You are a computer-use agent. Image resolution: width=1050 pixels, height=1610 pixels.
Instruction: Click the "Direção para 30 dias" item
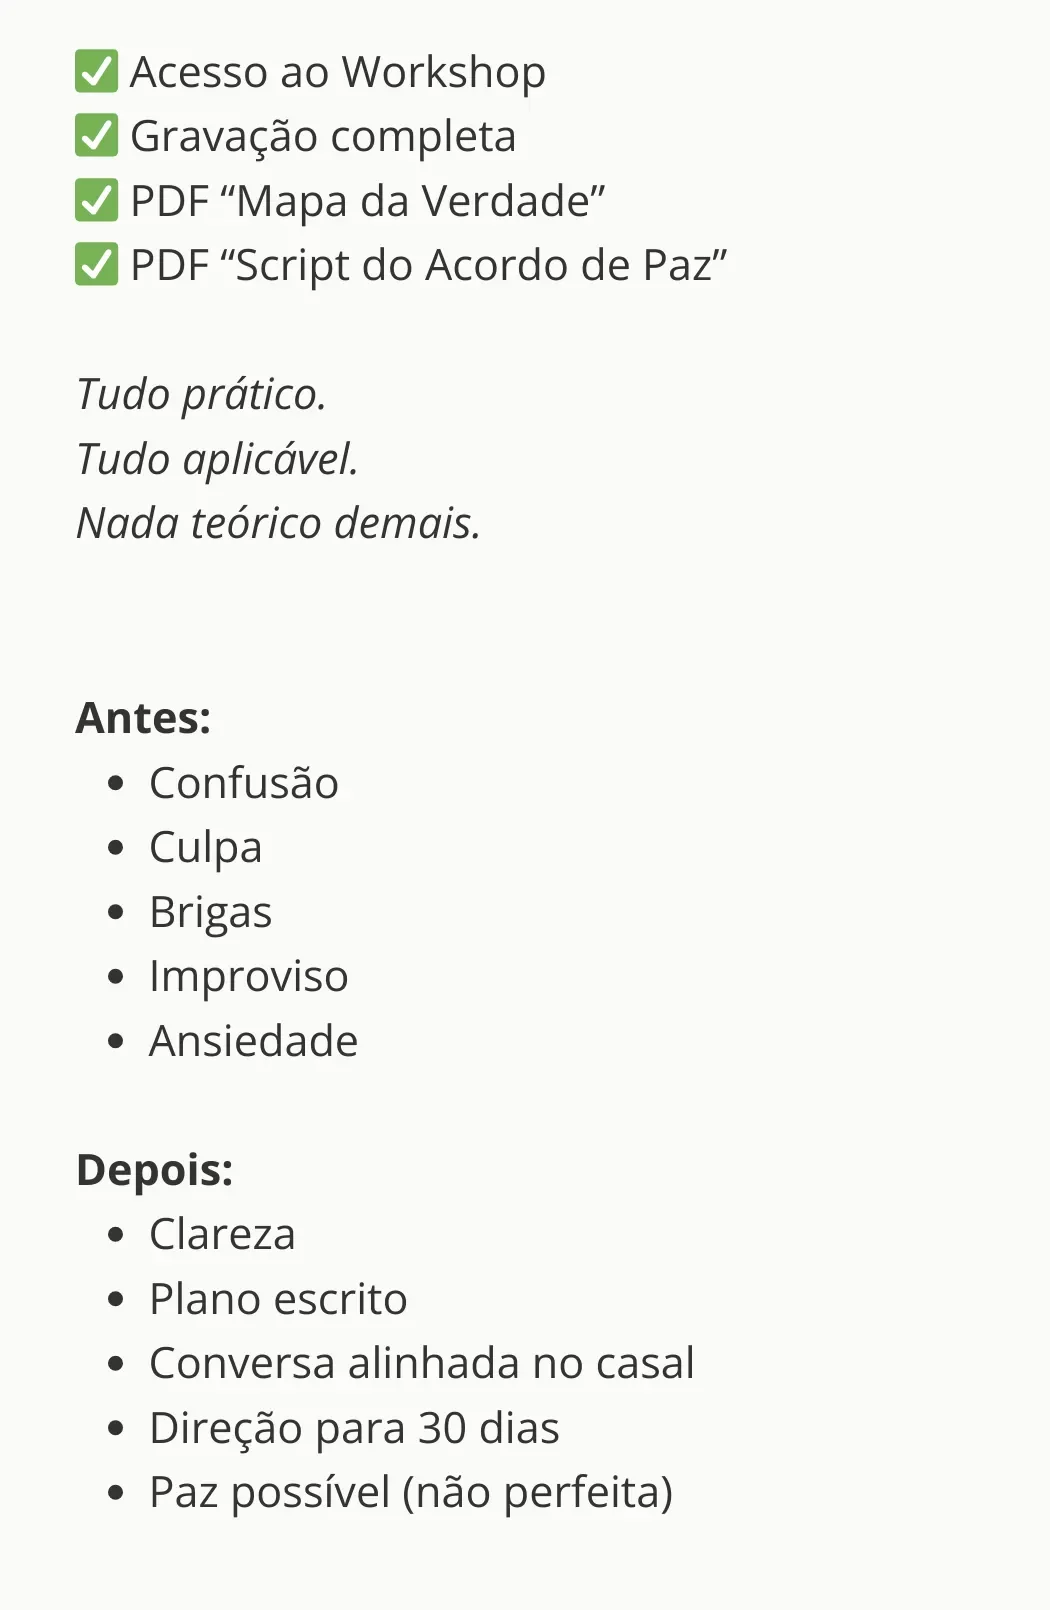point(354,1428)
